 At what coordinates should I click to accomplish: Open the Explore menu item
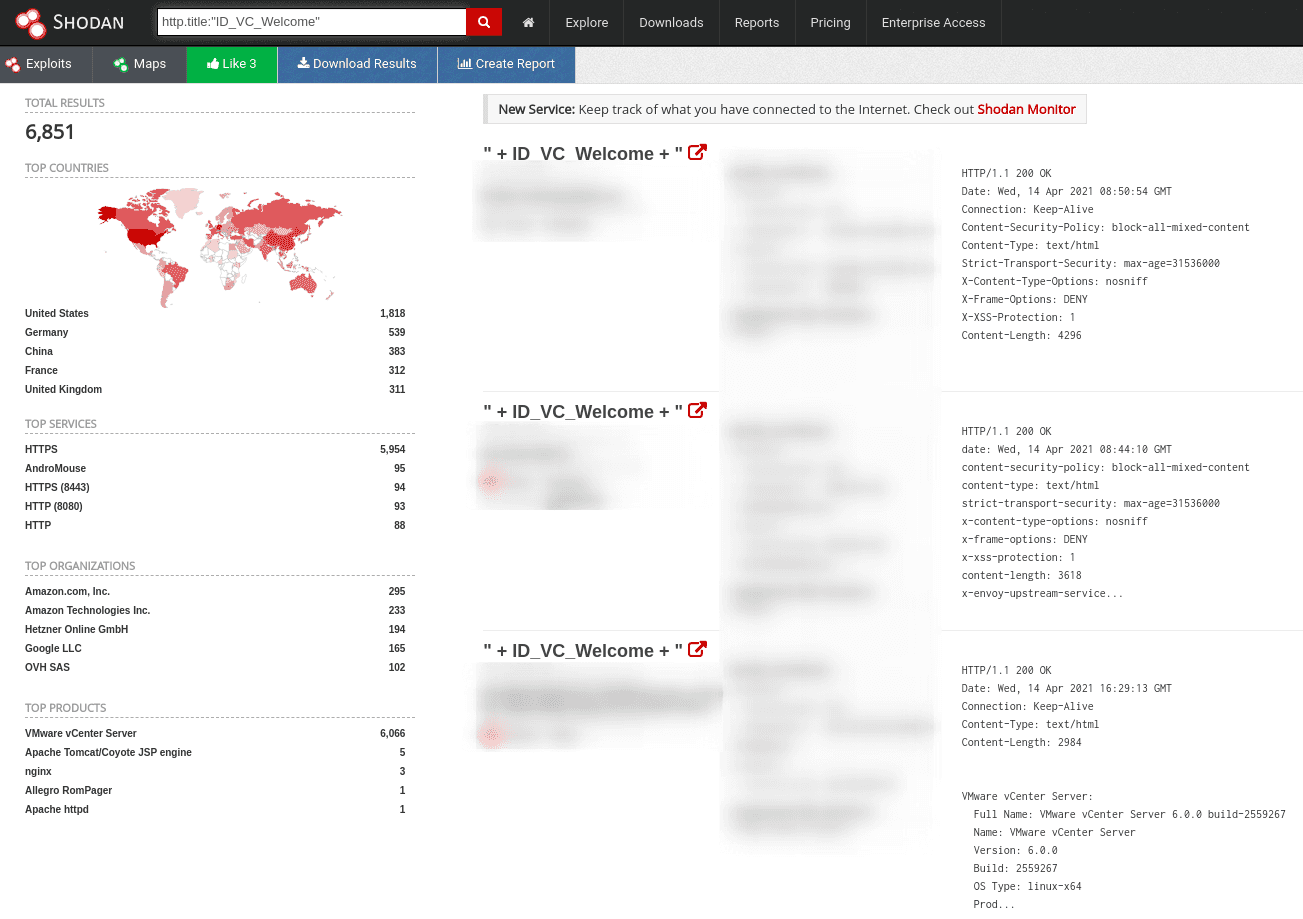pos(586,22)
